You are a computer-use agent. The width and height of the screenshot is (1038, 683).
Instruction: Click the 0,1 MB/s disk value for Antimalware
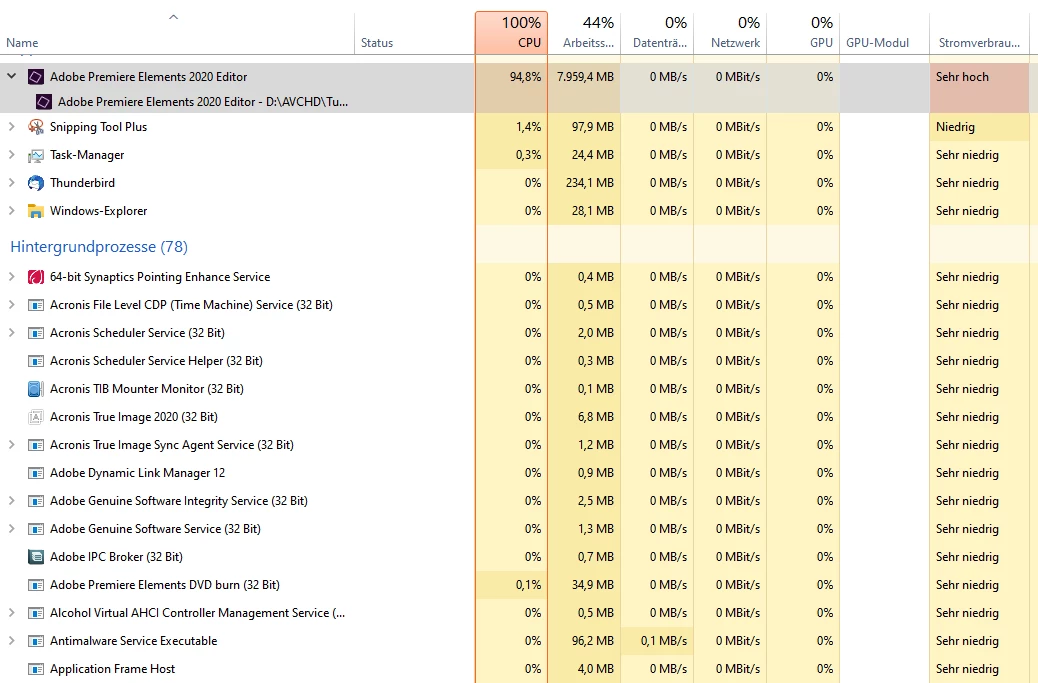click(664, 641)
